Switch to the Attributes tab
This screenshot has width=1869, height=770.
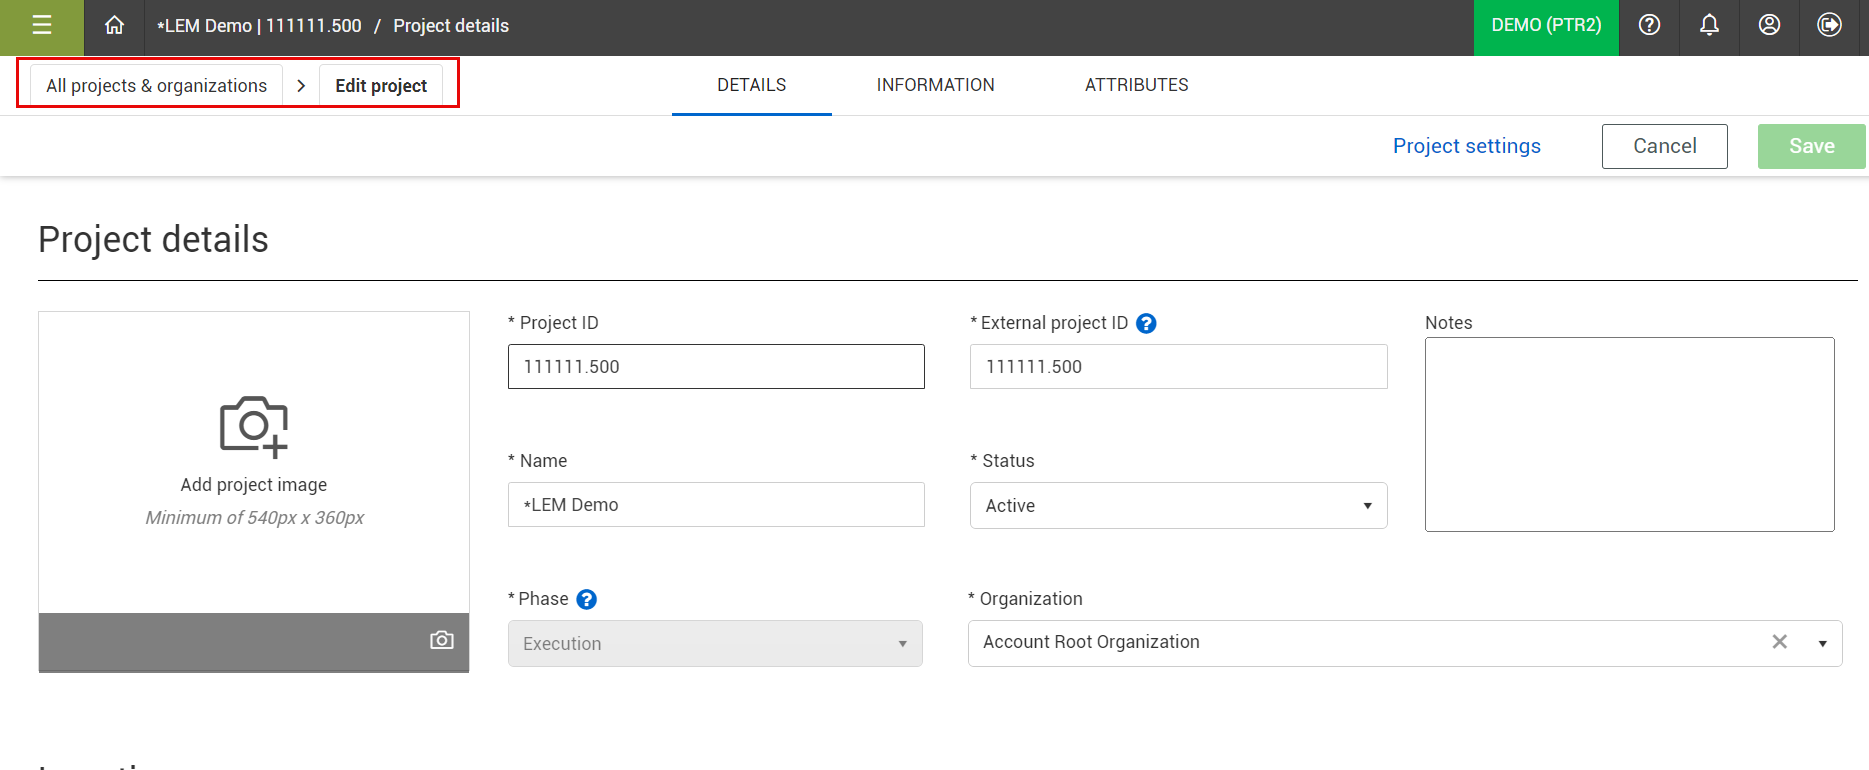tap(1136, 86)
